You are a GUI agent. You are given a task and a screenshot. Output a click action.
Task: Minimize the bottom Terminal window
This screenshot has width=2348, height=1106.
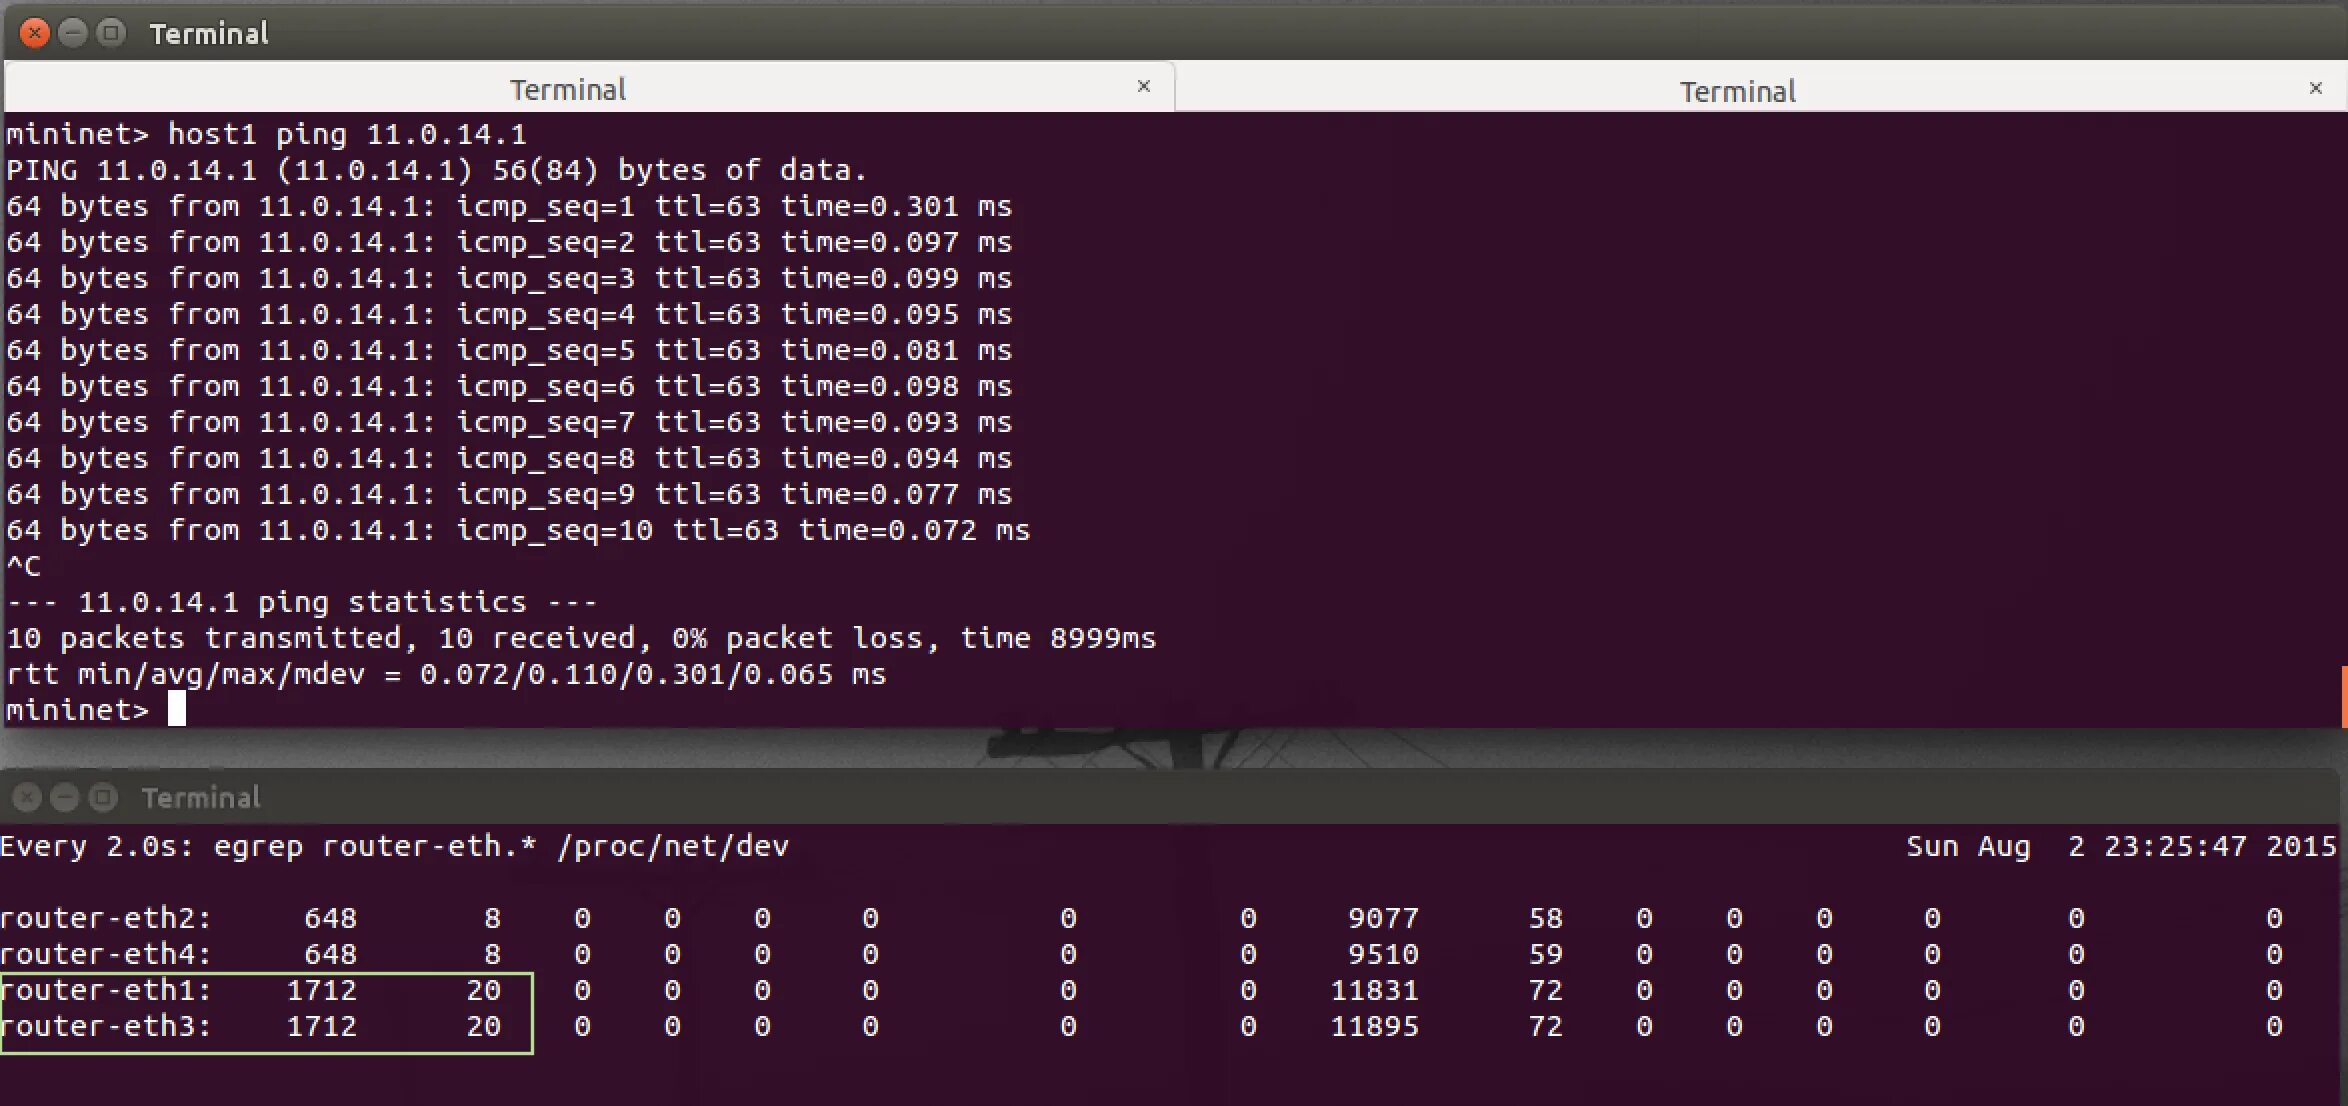click(x=64, y=797)
